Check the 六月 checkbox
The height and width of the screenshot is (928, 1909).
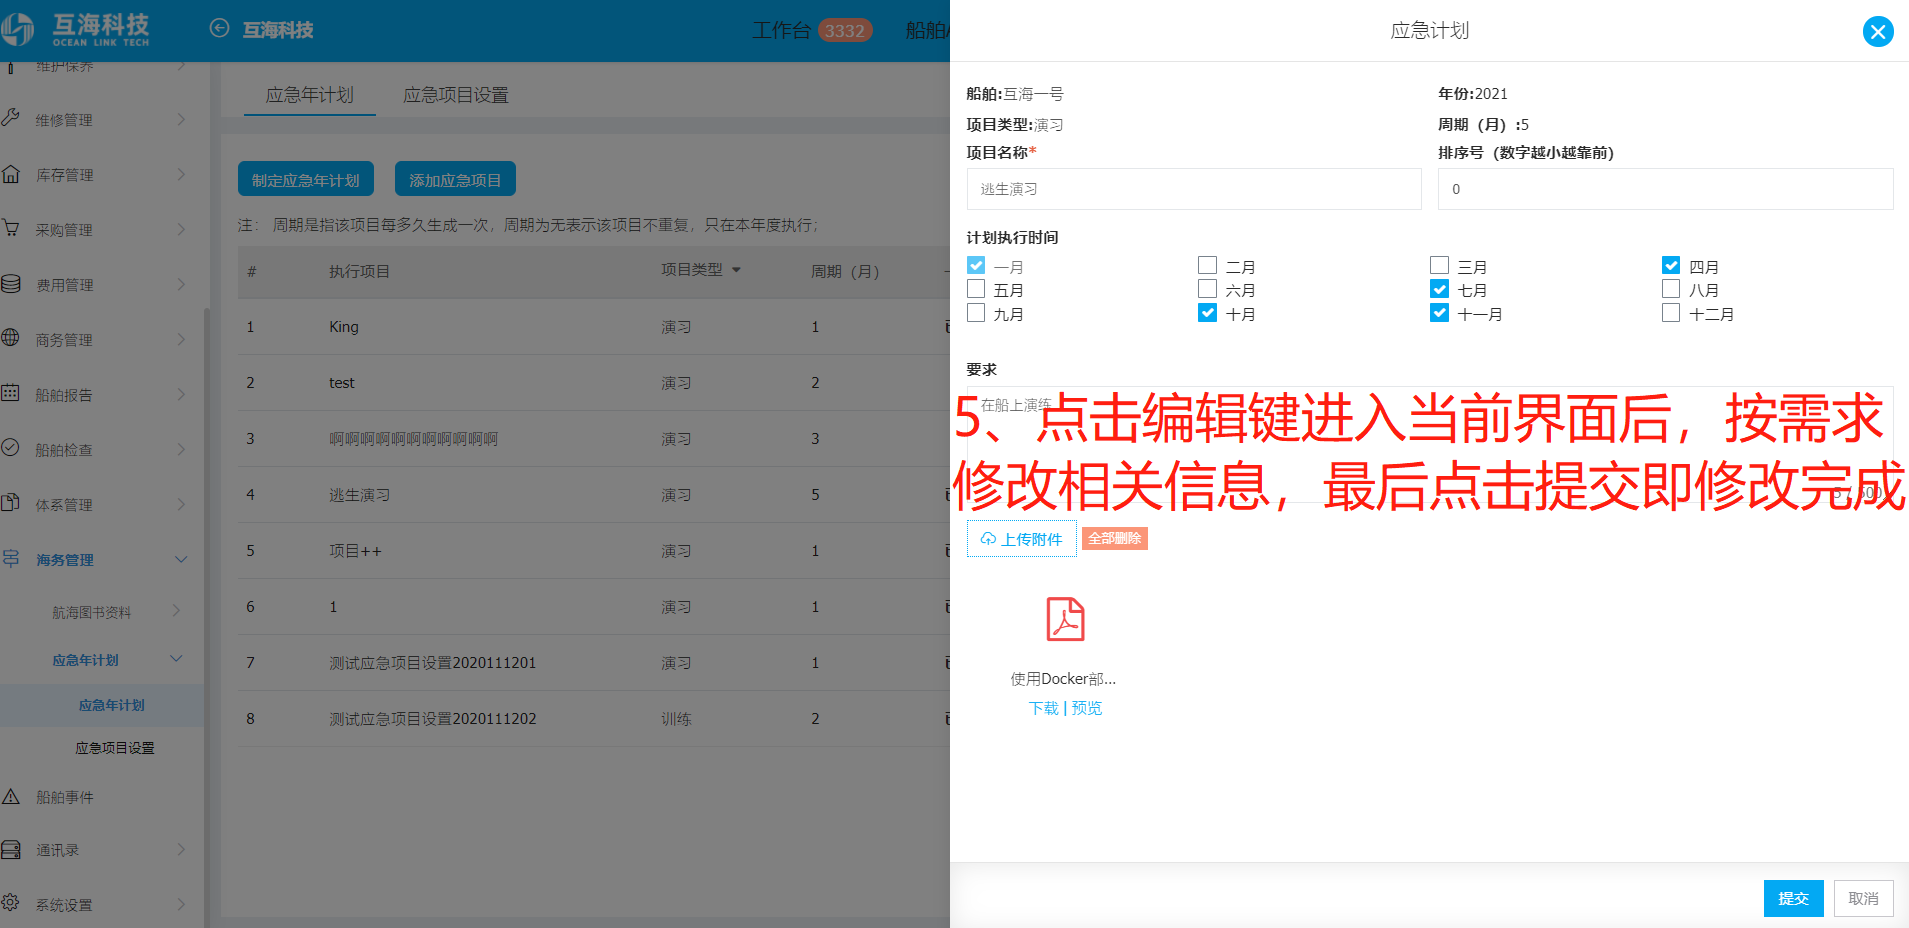(x=1208, y=289)
